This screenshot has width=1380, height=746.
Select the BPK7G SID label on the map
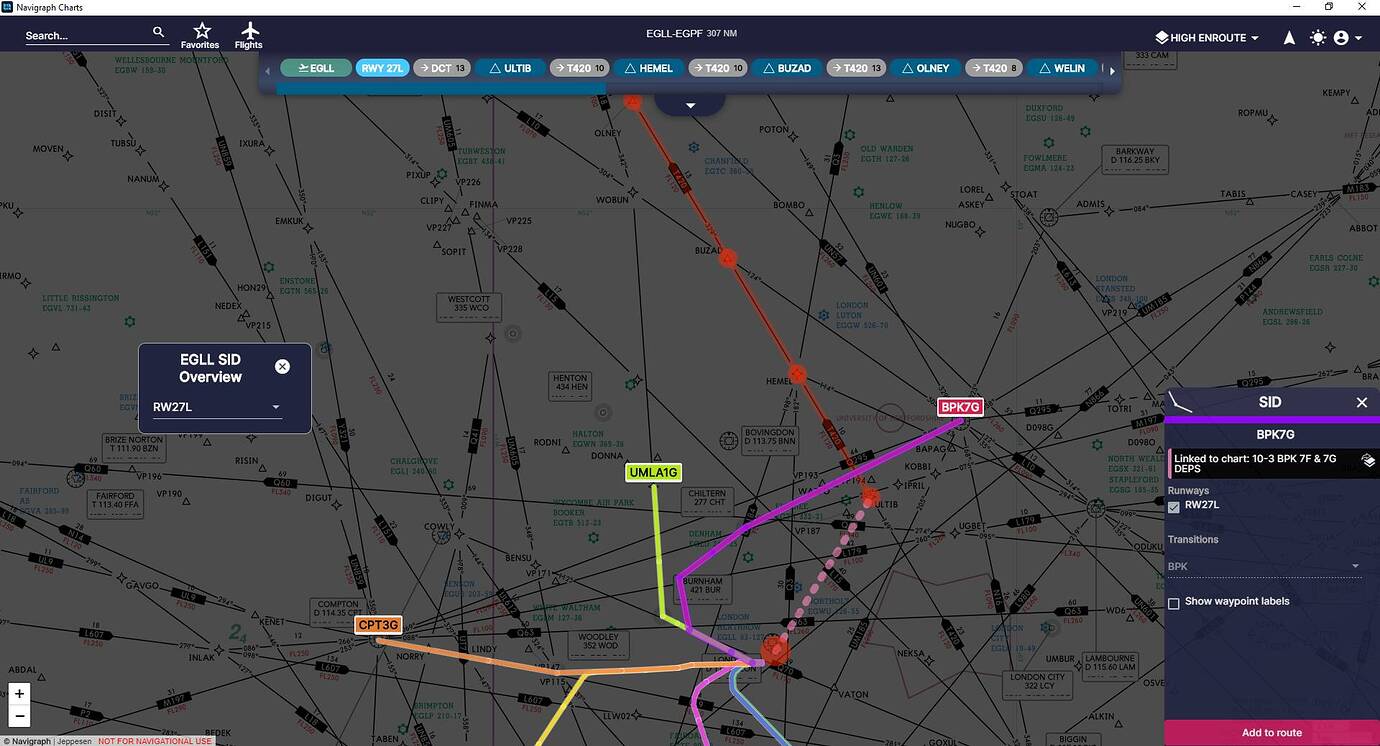click(960, 406)
